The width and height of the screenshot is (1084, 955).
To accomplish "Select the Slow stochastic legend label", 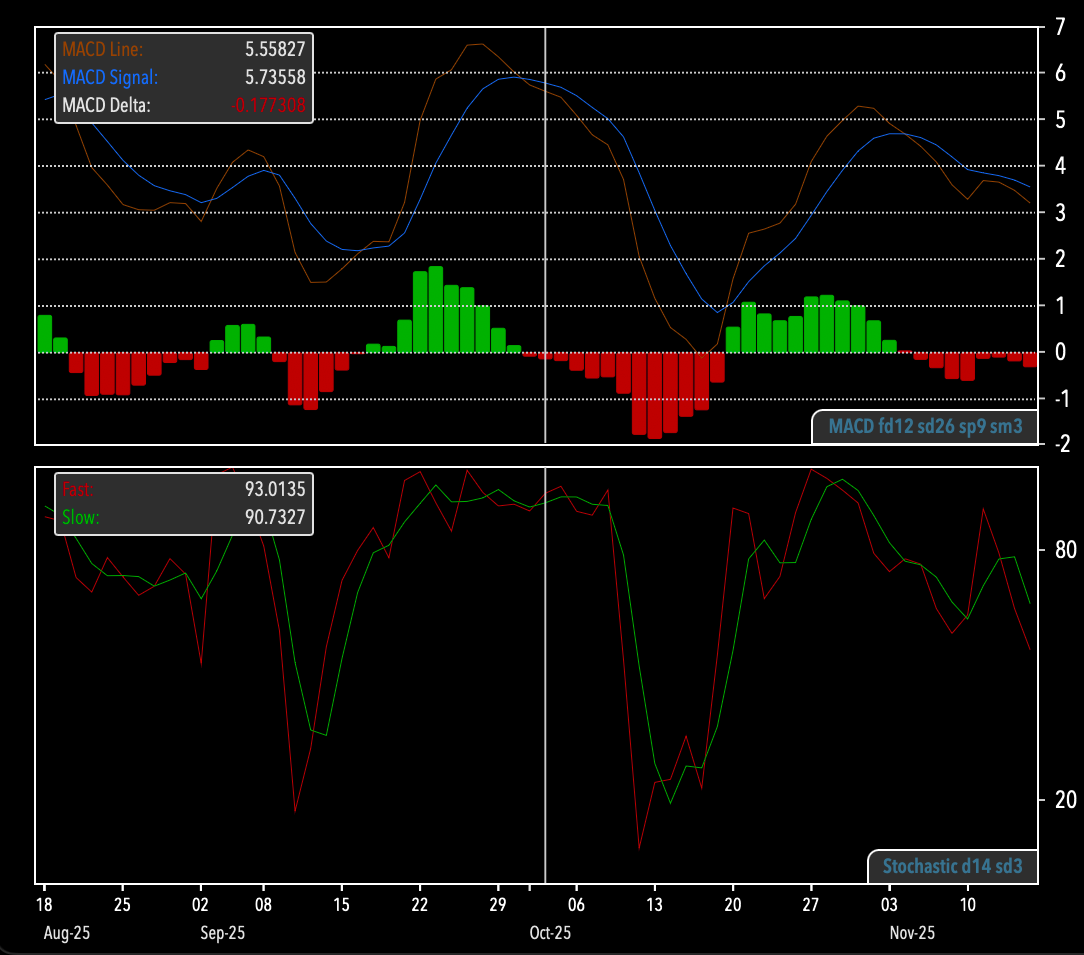I will [81, 517].
